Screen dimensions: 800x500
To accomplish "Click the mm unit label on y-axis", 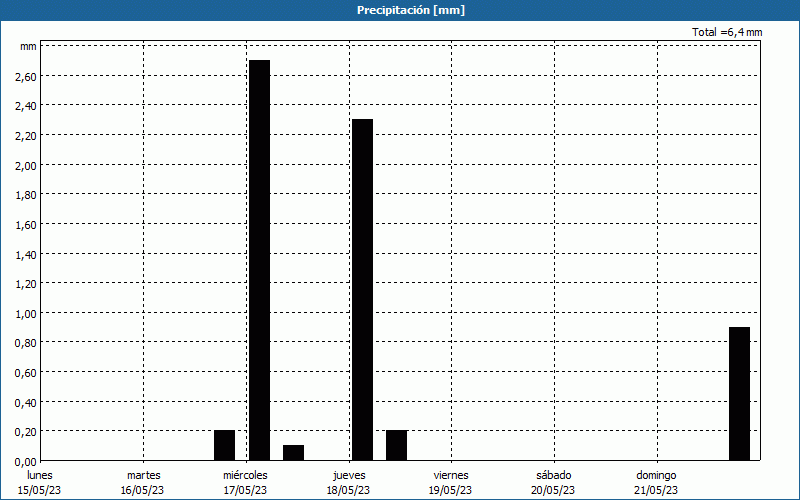I will [28, 47].
